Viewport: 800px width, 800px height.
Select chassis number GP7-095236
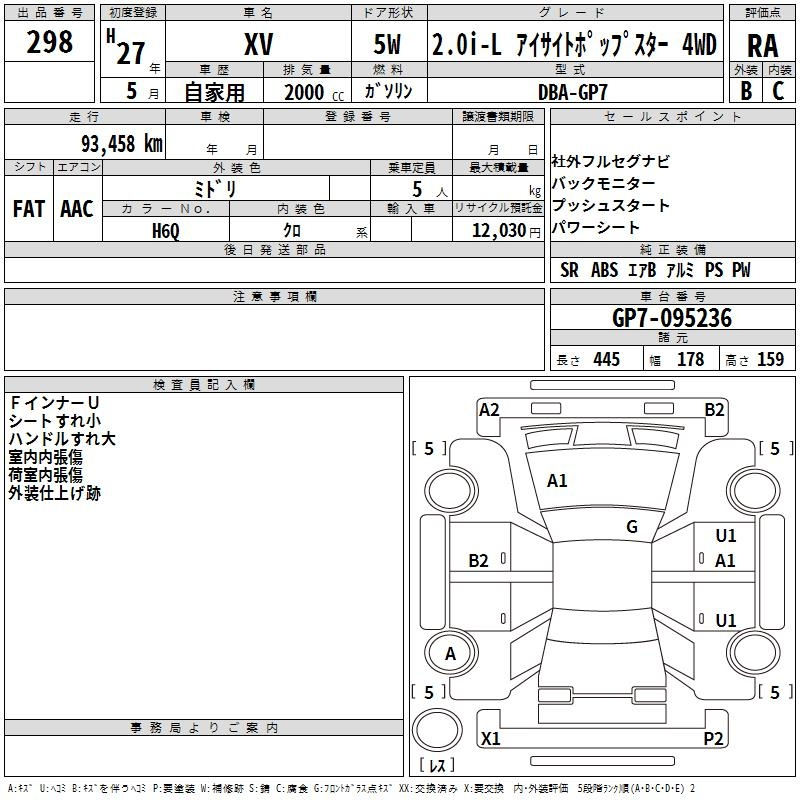pos(672,318)
